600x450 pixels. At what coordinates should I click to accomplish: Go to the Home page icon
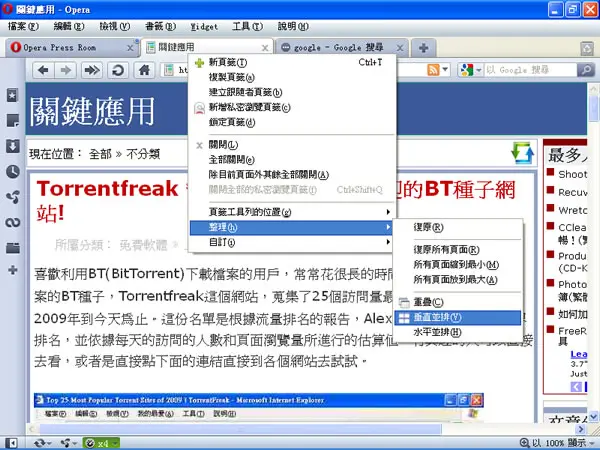(x=144, y=70)
